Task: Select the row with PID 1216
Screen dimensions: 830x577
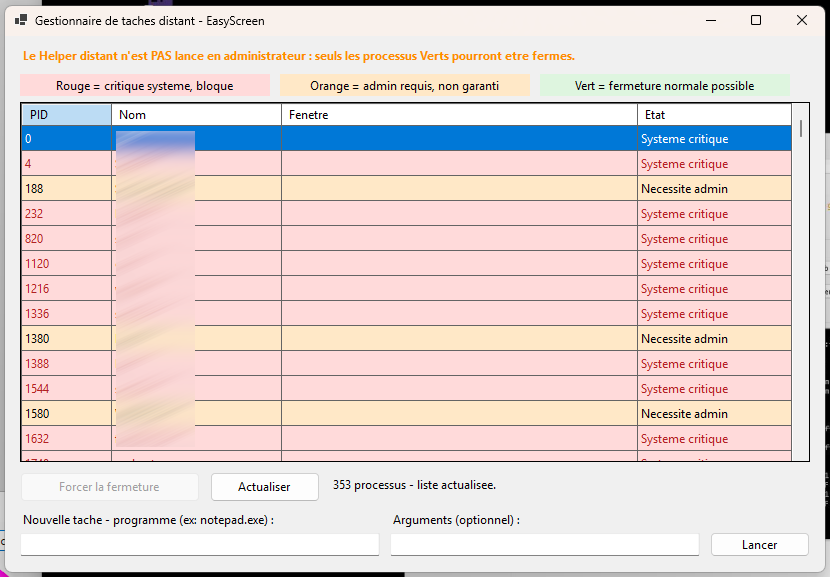Action: 407,288
